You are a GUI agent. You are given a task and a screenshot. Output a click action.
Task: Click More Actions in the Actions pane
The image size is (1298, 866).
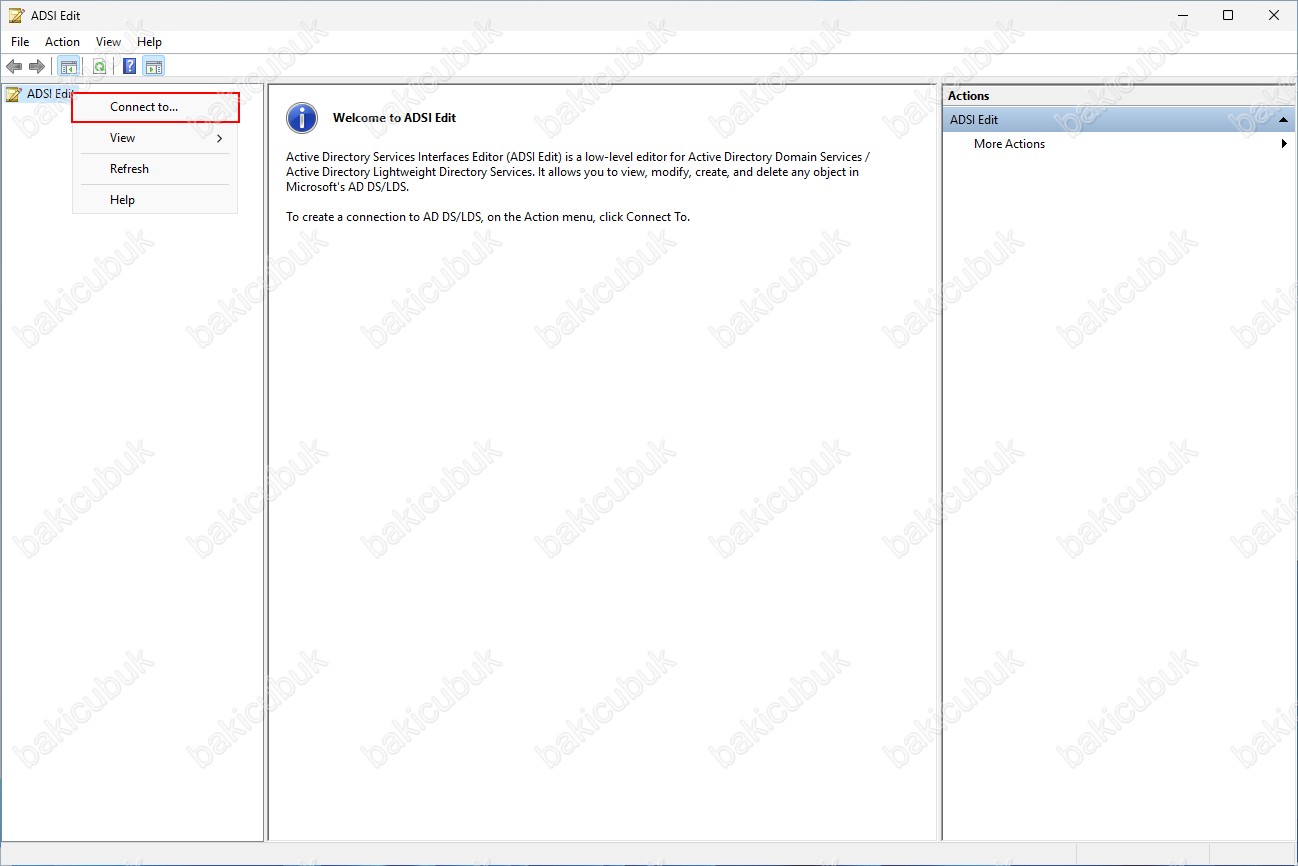(x=1009, y=144)
